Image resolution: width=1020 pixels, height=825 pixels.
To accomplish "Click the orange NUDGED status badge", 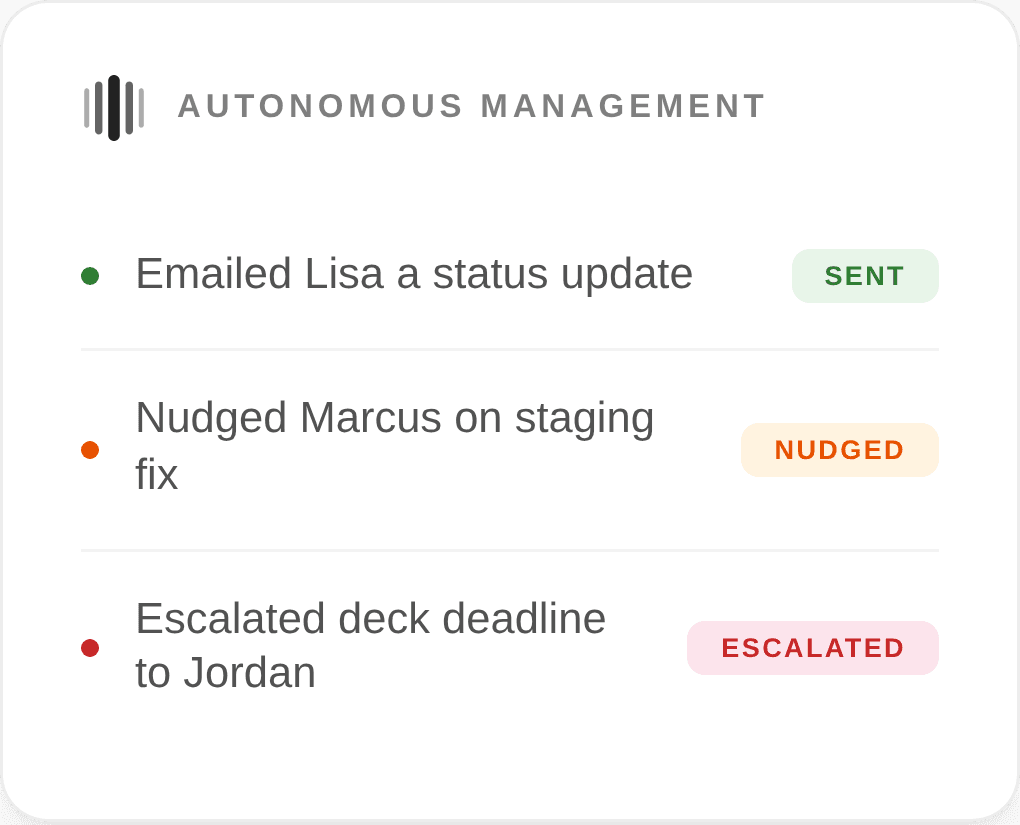I will coord(839,450).
